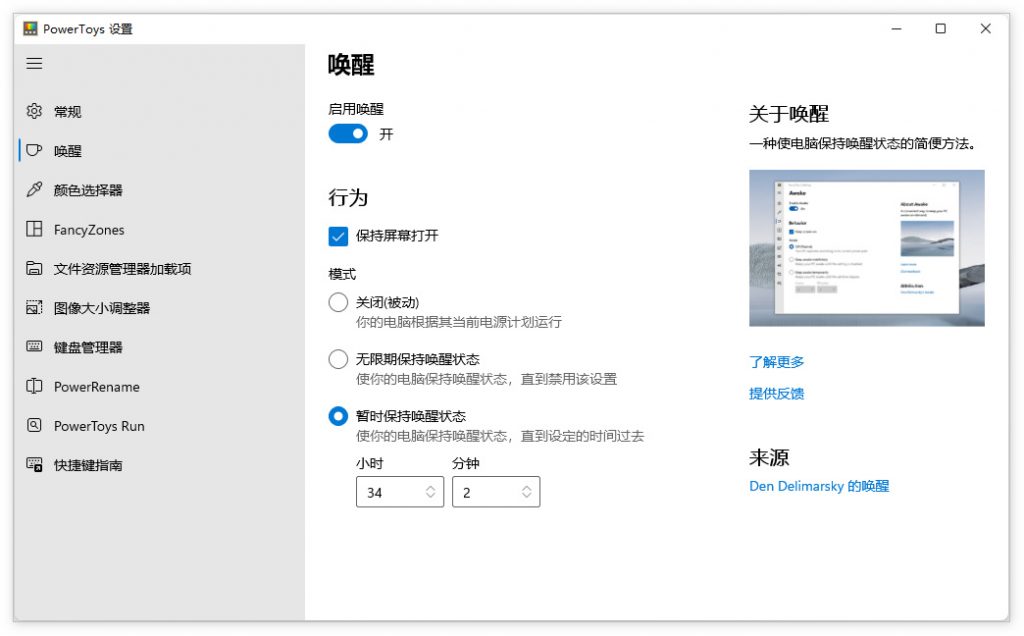1024x636 pixels.
Task: Collapse the navigation with the hamburger menu
Action: pyautogui.click(x=33, y=63)
